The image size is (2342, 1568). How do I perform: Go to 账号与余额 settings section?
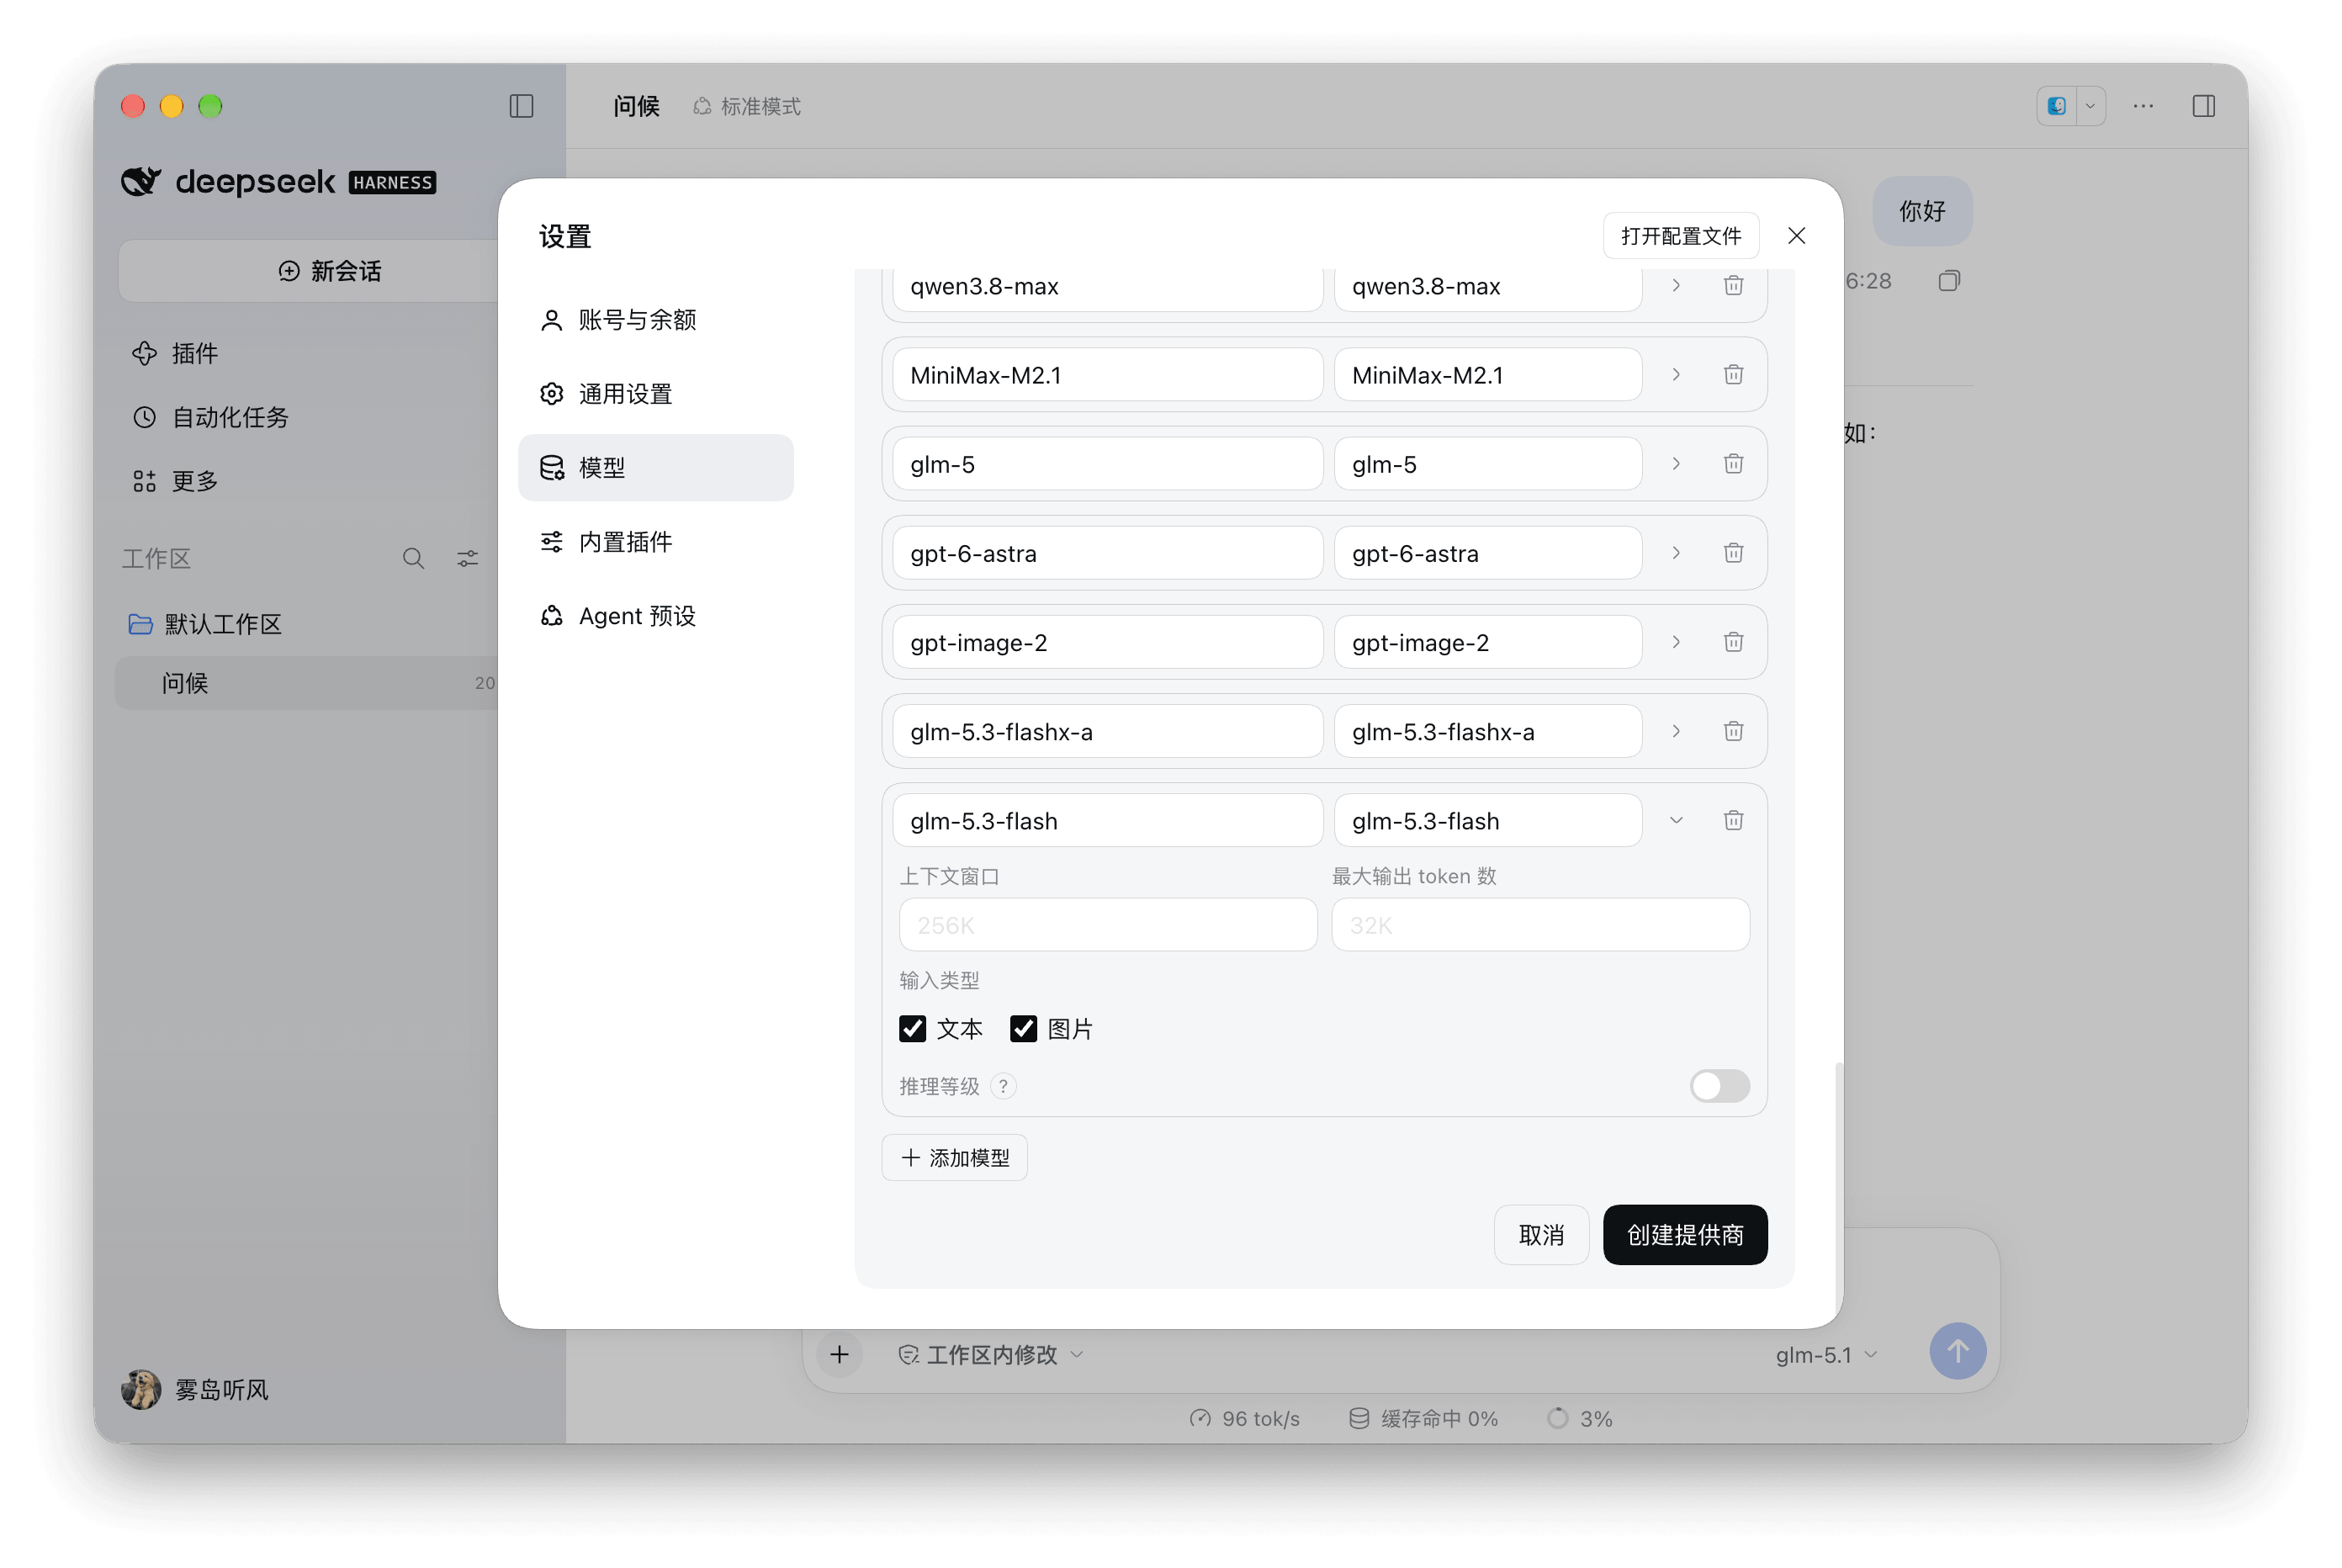tap(655, 319)
